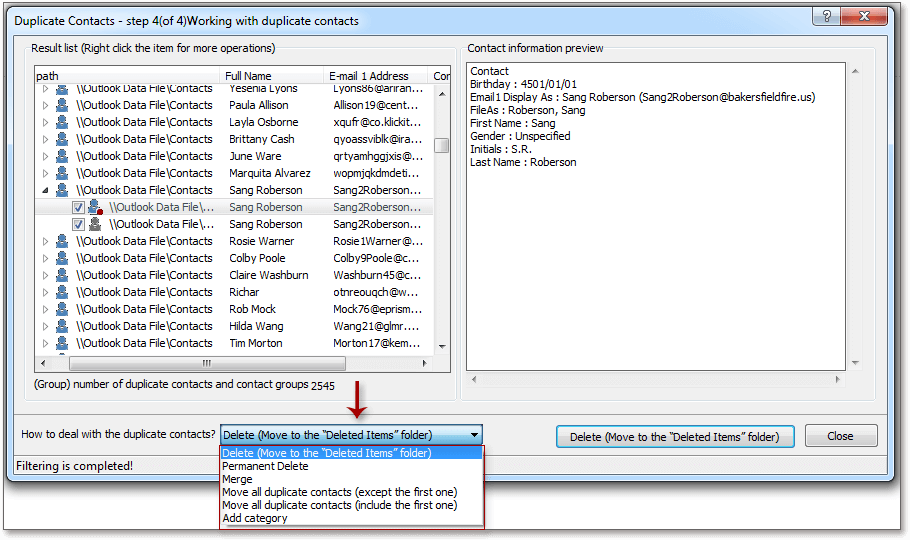Viewport: 910px width, 540px height.
Task: Click the gray contact icon in second Sang Roberson row
Action: [95, 224]
